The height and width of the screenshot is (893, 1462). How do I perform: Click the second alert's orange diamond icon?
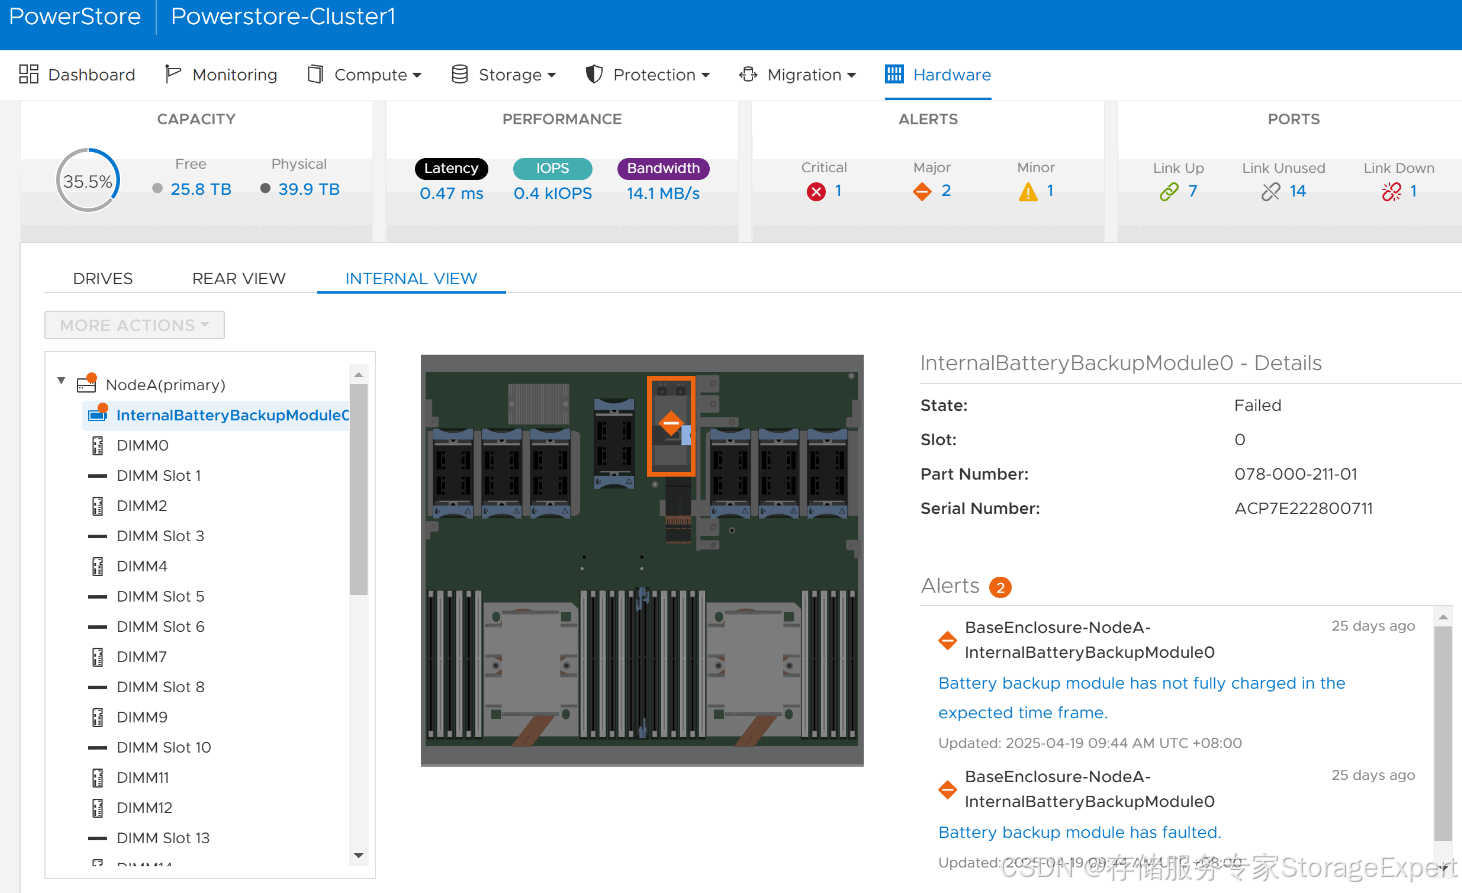(x=948, y=790)
